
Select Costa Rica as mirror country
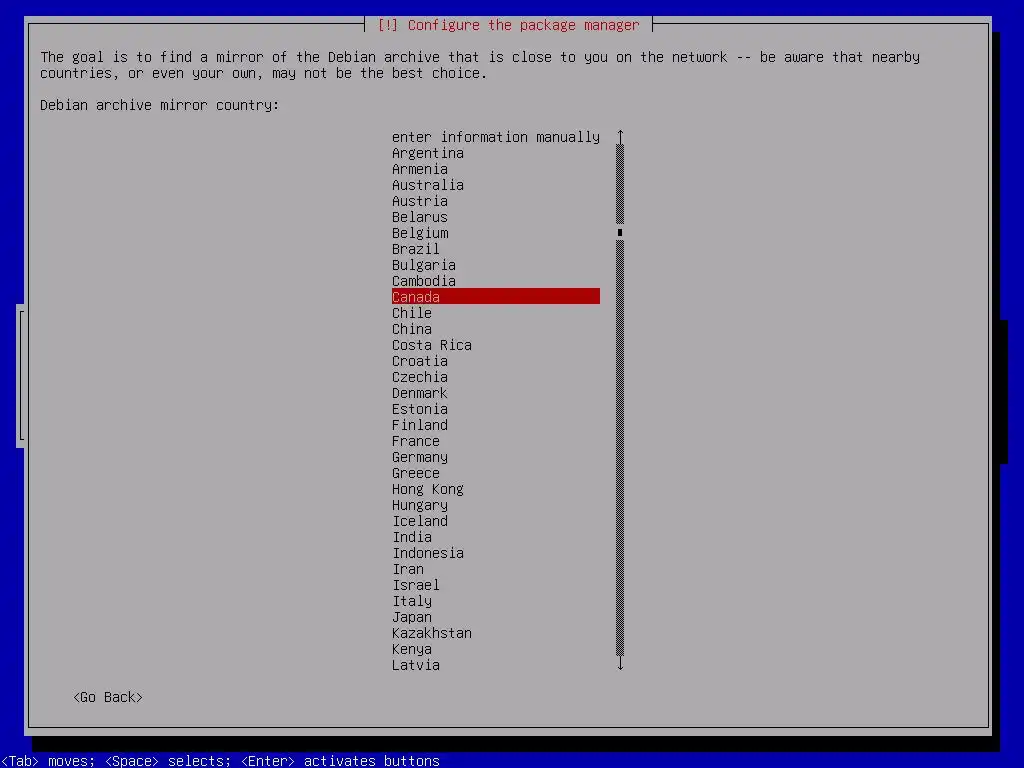pyautogui.click(x=496, y=345)
